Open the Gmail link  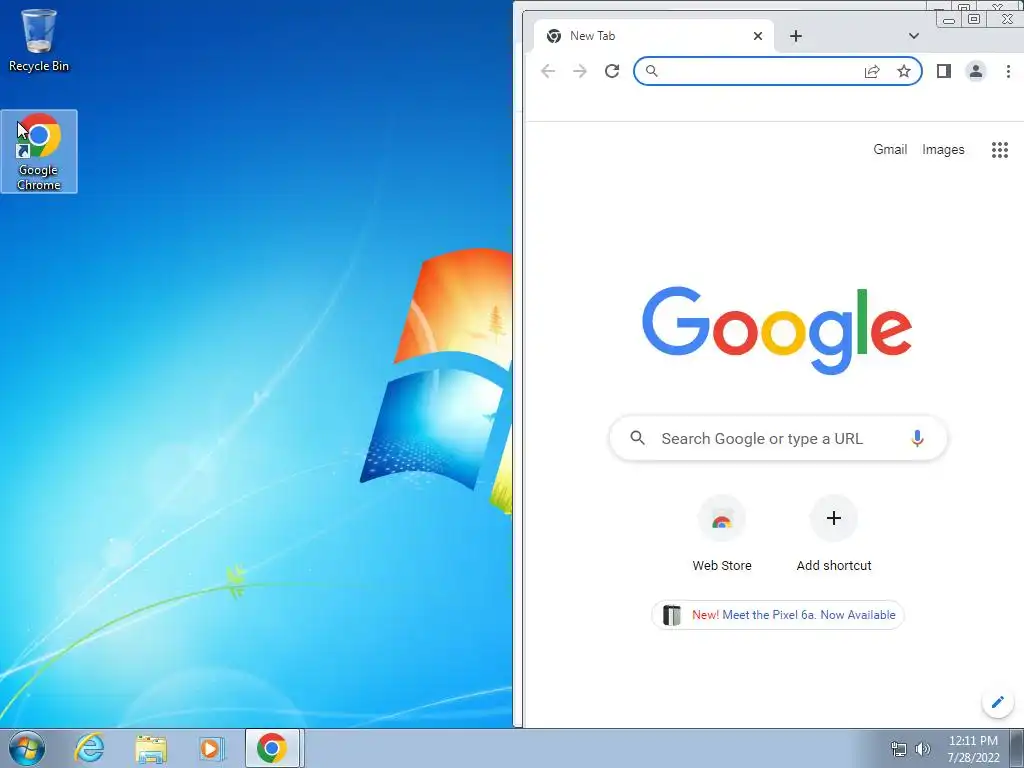(x=890, y=150)
